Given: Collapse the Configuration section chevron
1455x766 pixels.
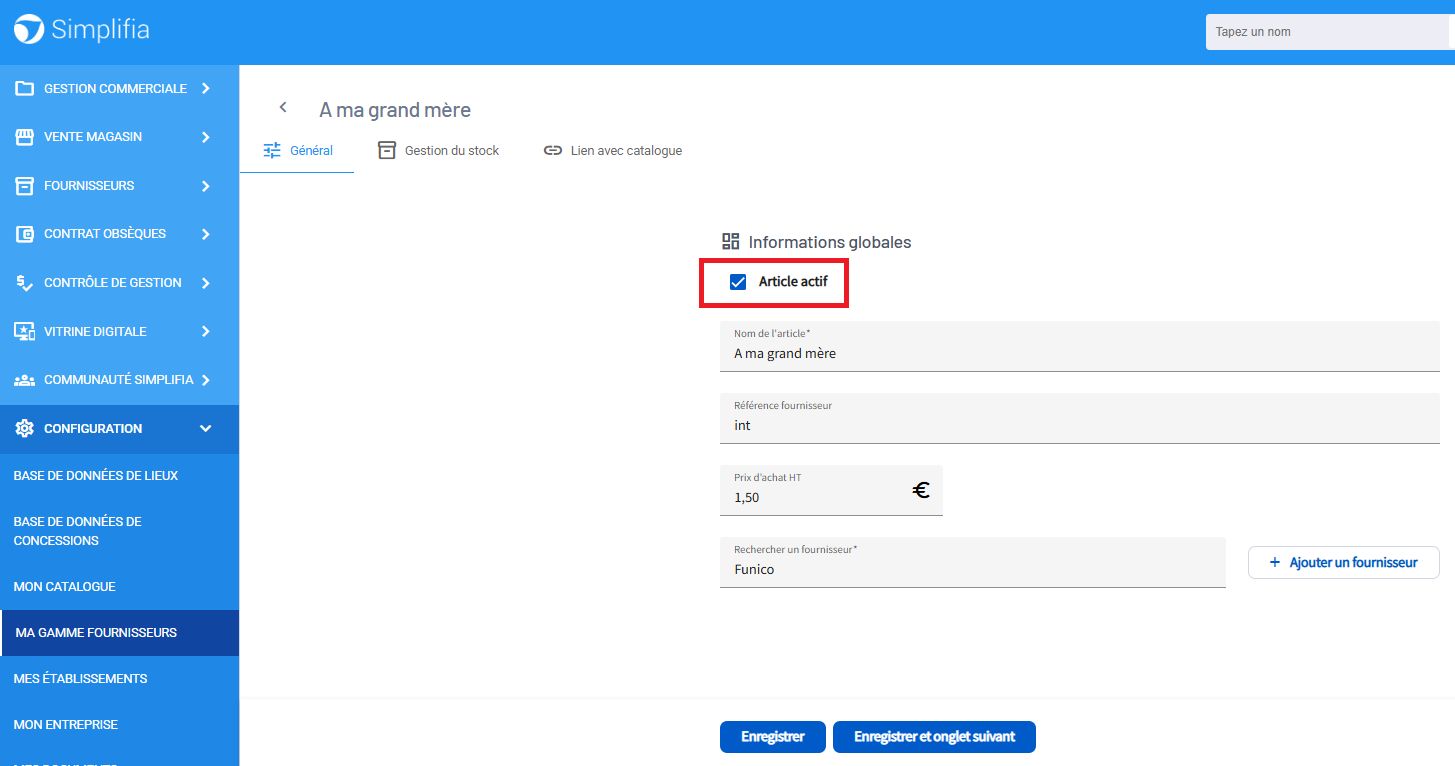Looking at the screenshot, I should click(206, 428).
